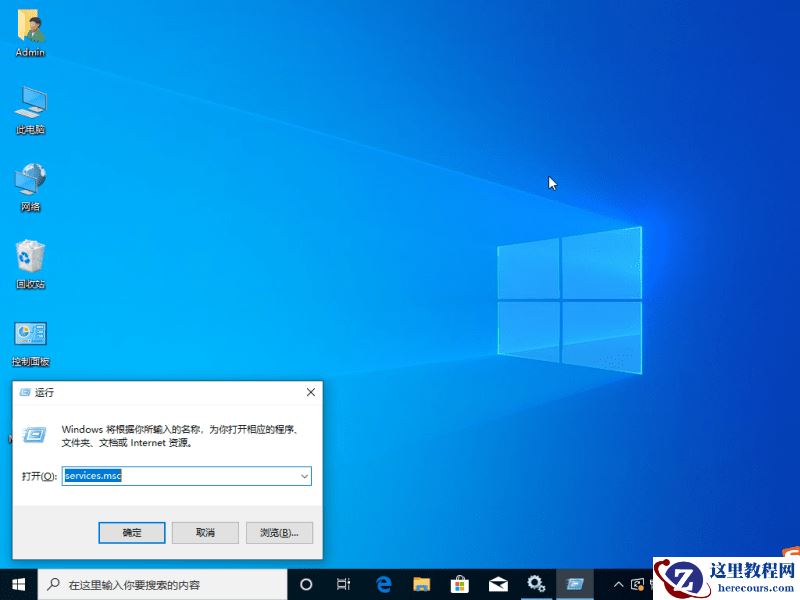Switch to the focused Services taskbar window
Viewport: 800px width, 600px height.
(x=575, y=584)
